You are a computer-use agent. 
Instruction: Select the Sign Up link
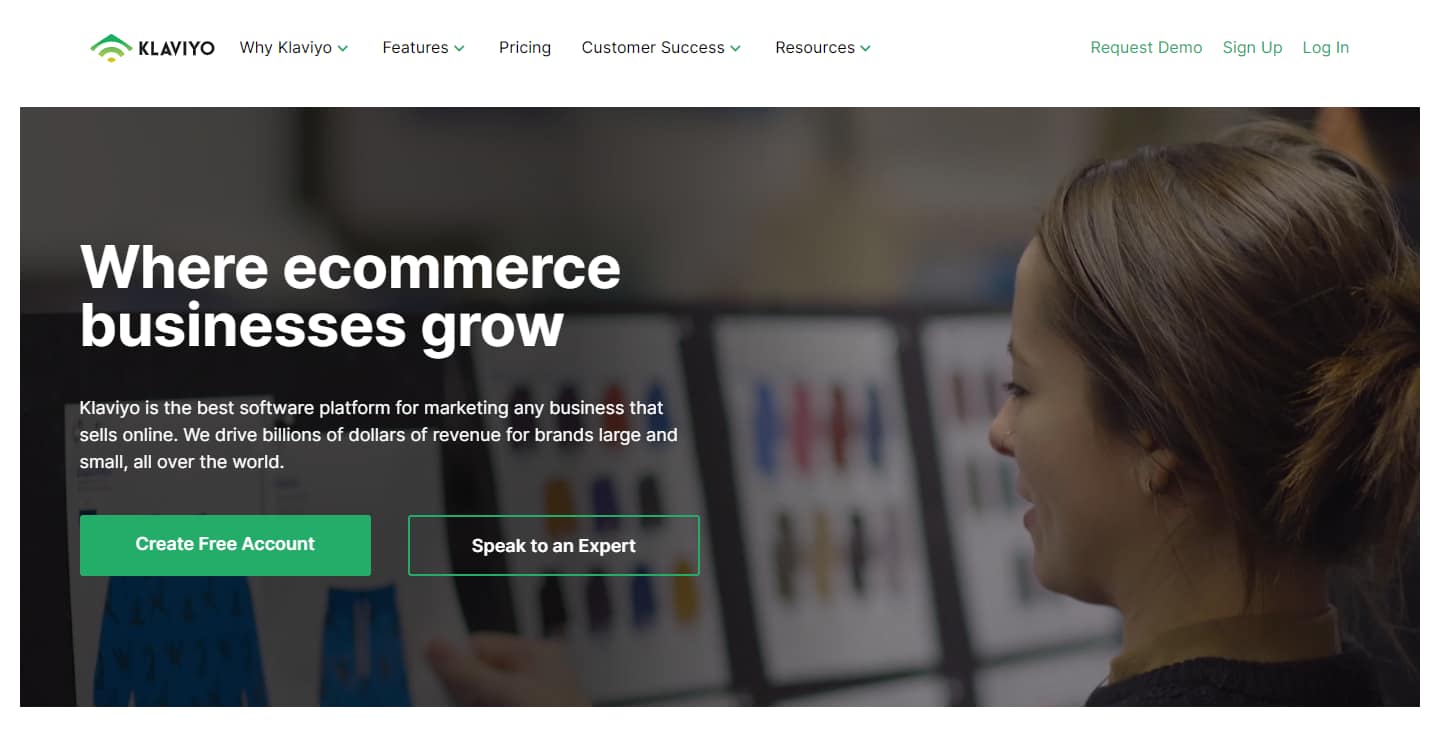coord(1252,48)
